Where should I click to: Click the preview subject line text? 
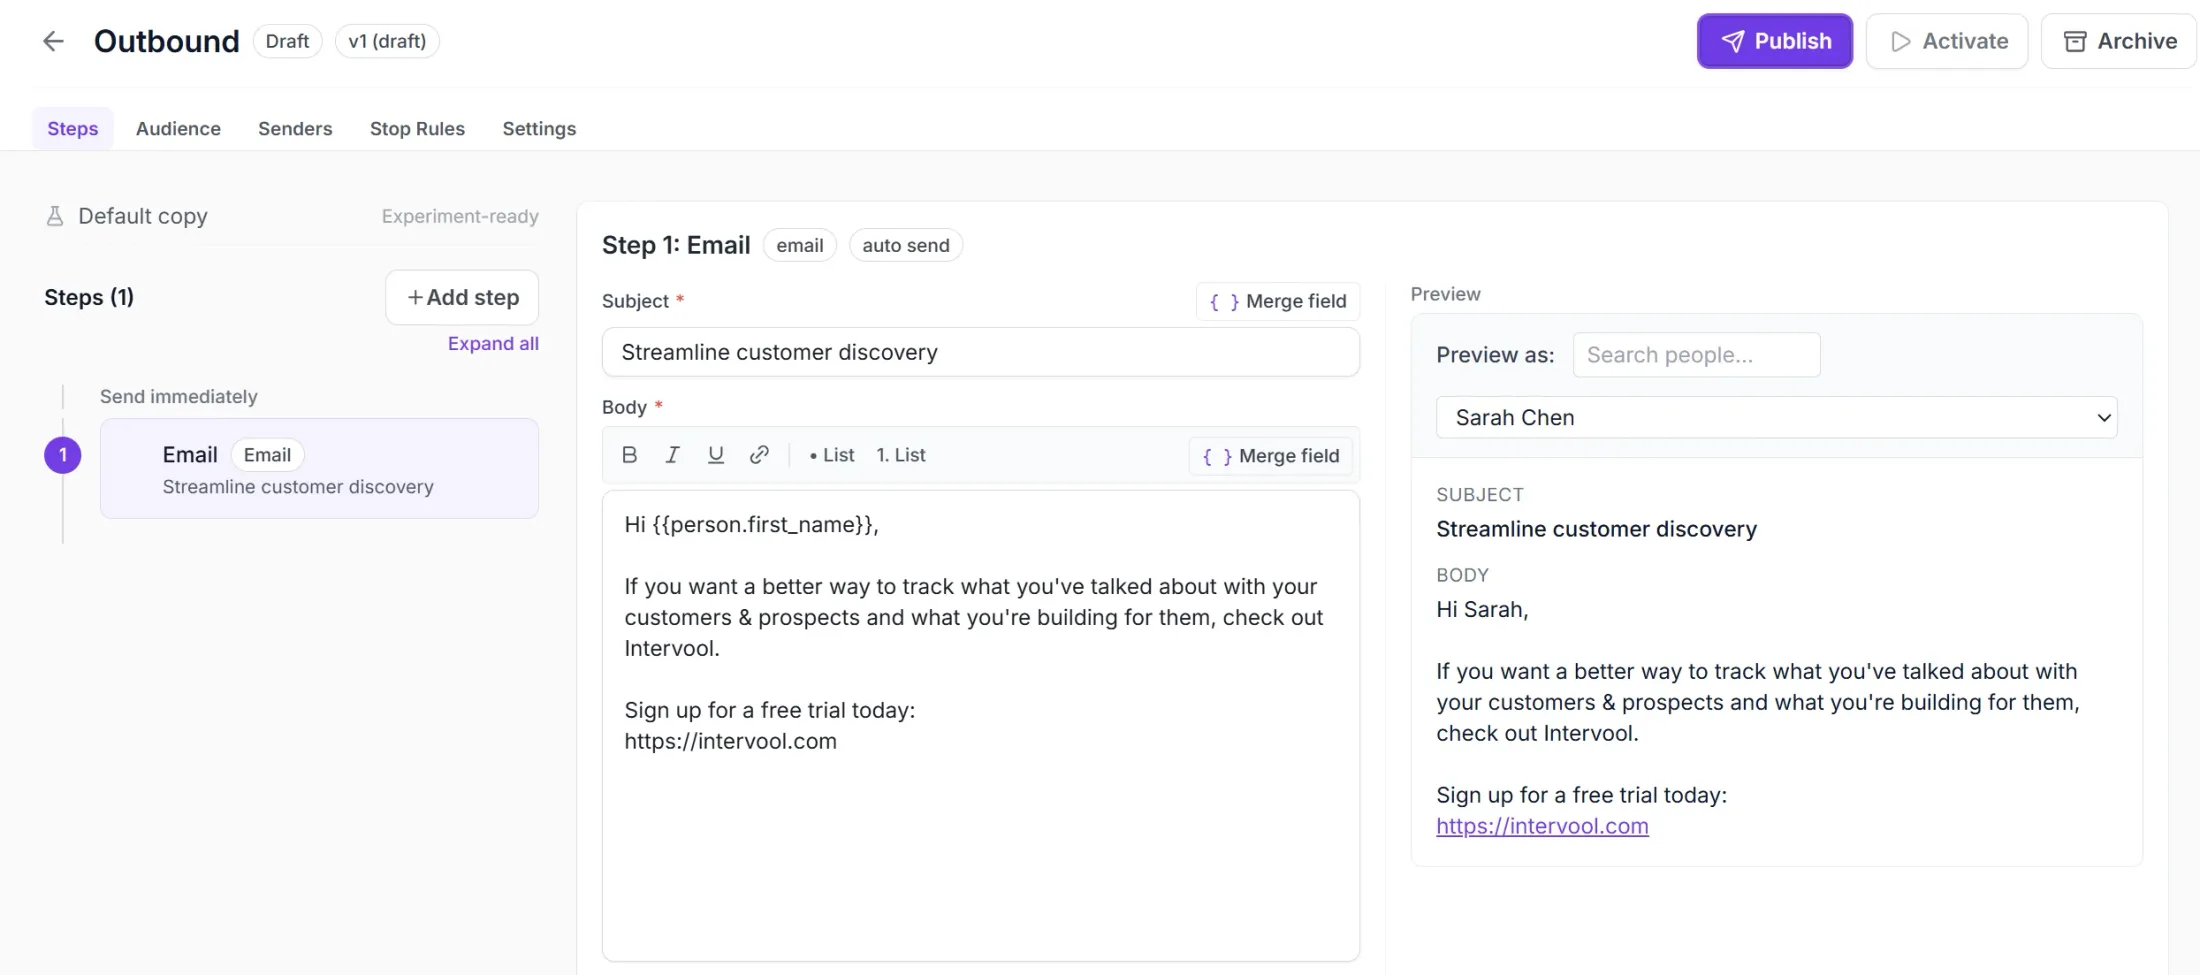point(1596,529)
